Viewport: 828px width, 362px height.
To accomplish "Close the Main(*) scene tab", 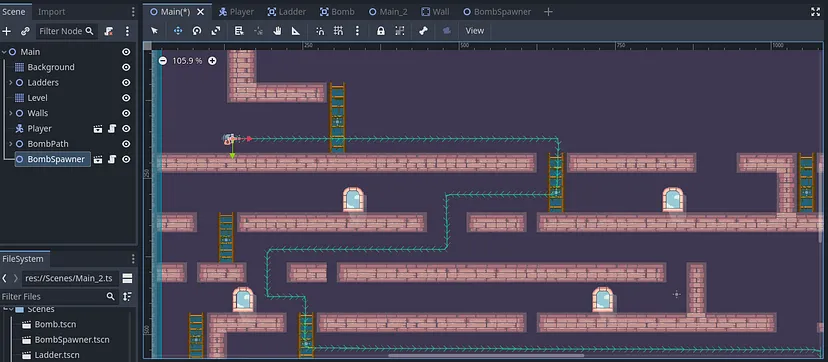I will [x=200, y=12].
